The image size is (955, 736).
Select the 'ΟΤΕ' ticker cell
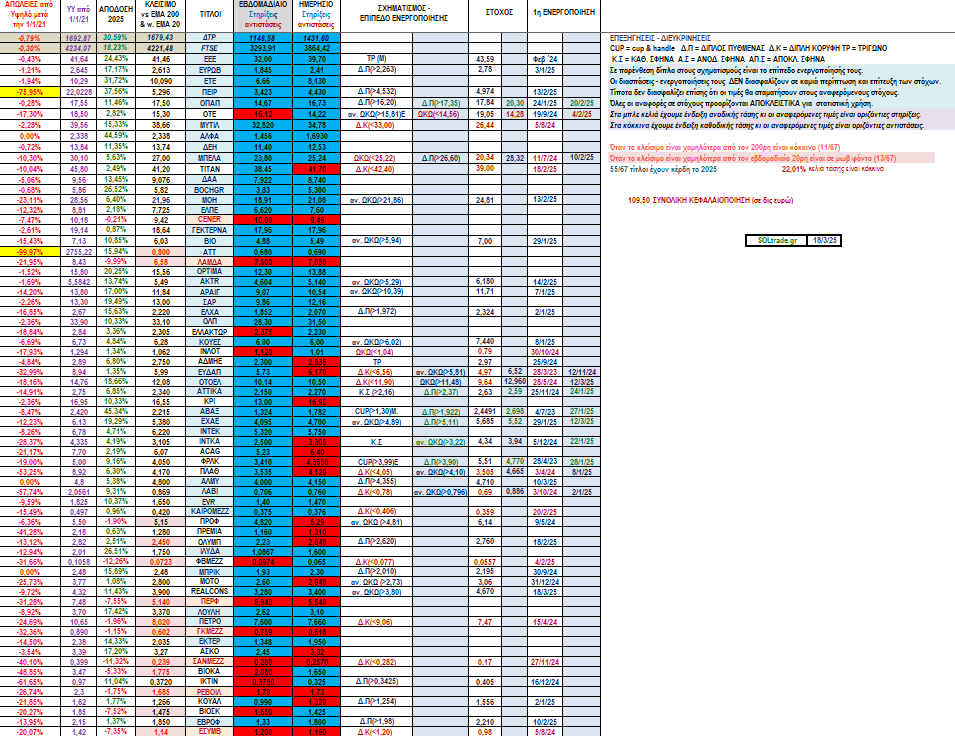(210, 114)
